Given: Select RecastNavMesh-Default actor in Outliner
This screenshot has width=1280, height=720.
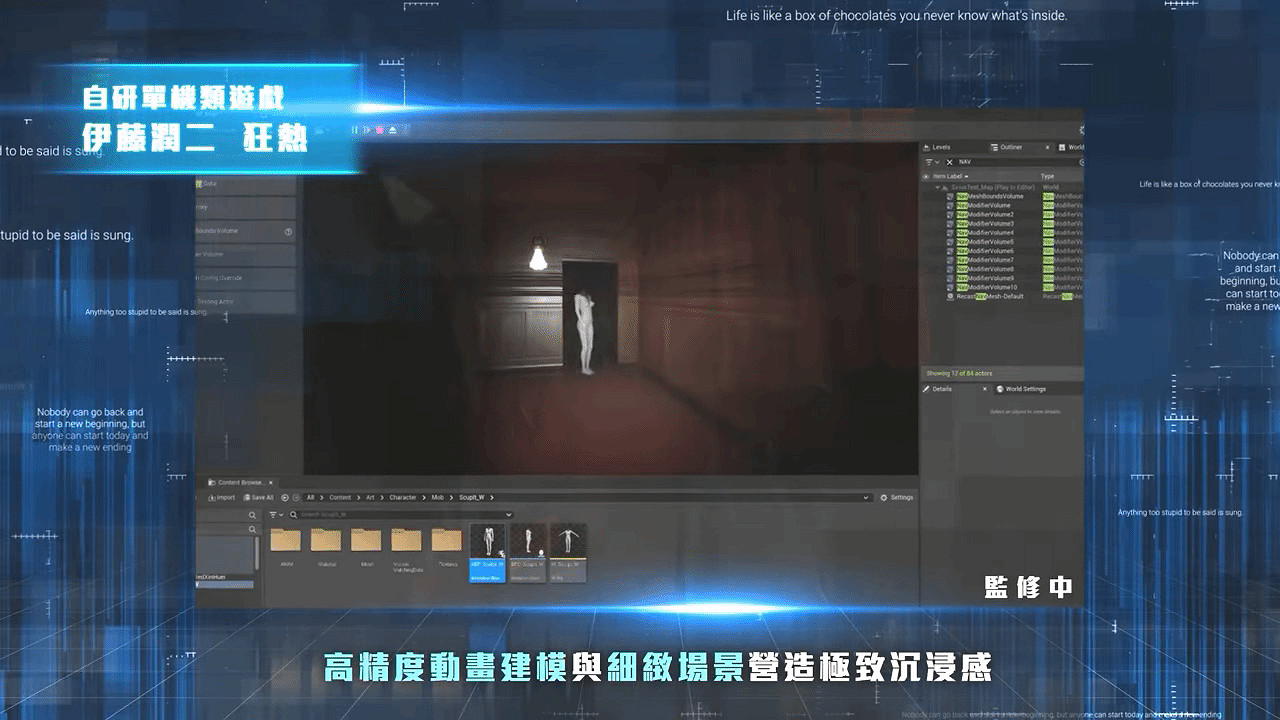Looking at the screenshot, I should [990, 297].
